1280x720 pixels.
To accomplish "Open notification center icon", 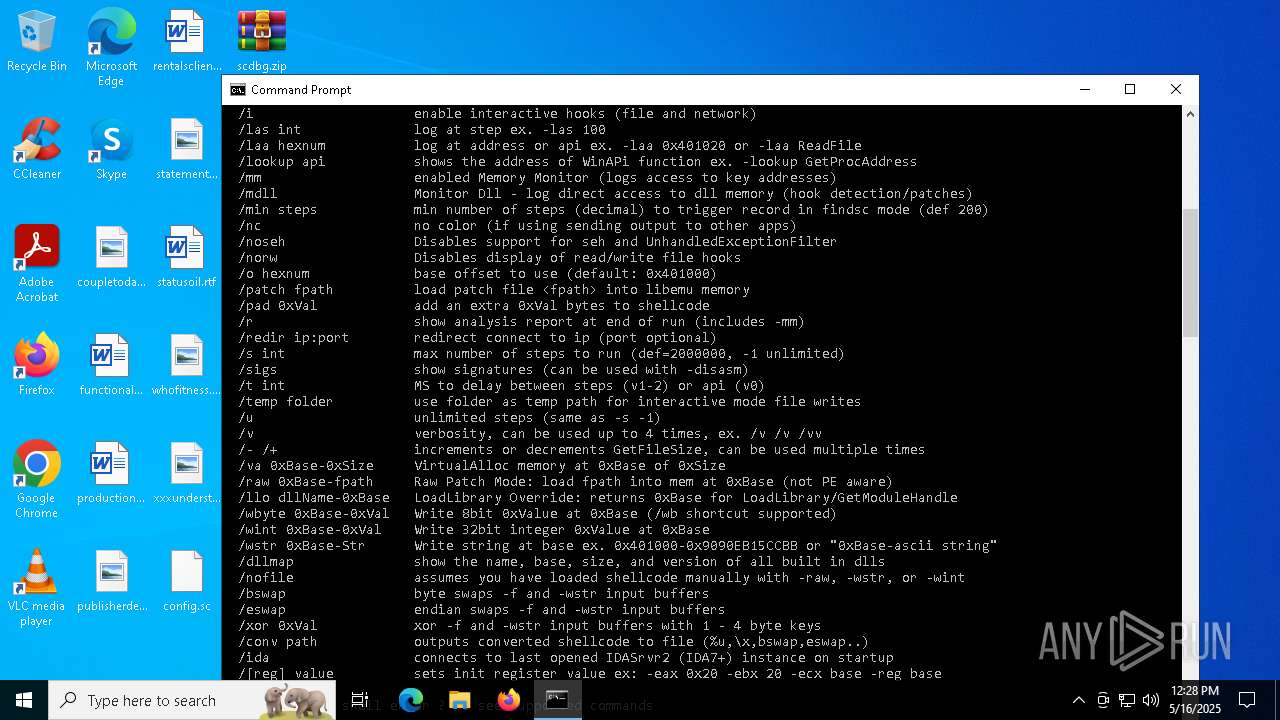I will pos(1247,700).
